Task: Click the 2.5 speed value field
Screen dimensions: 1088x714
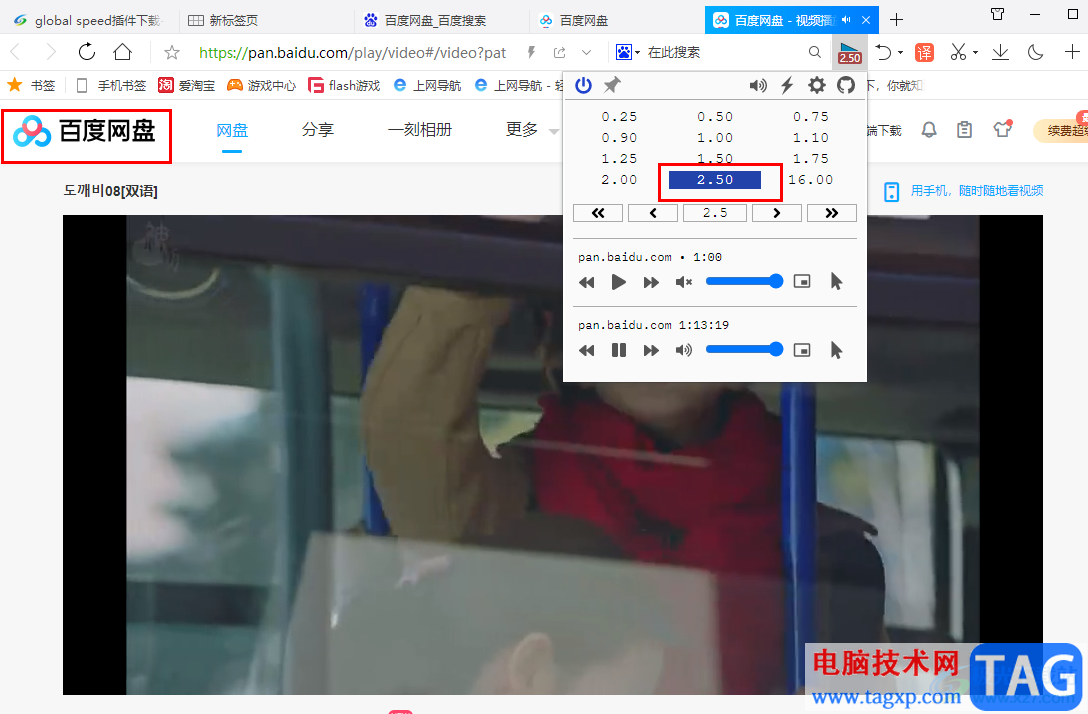Action: click(715, 213)
